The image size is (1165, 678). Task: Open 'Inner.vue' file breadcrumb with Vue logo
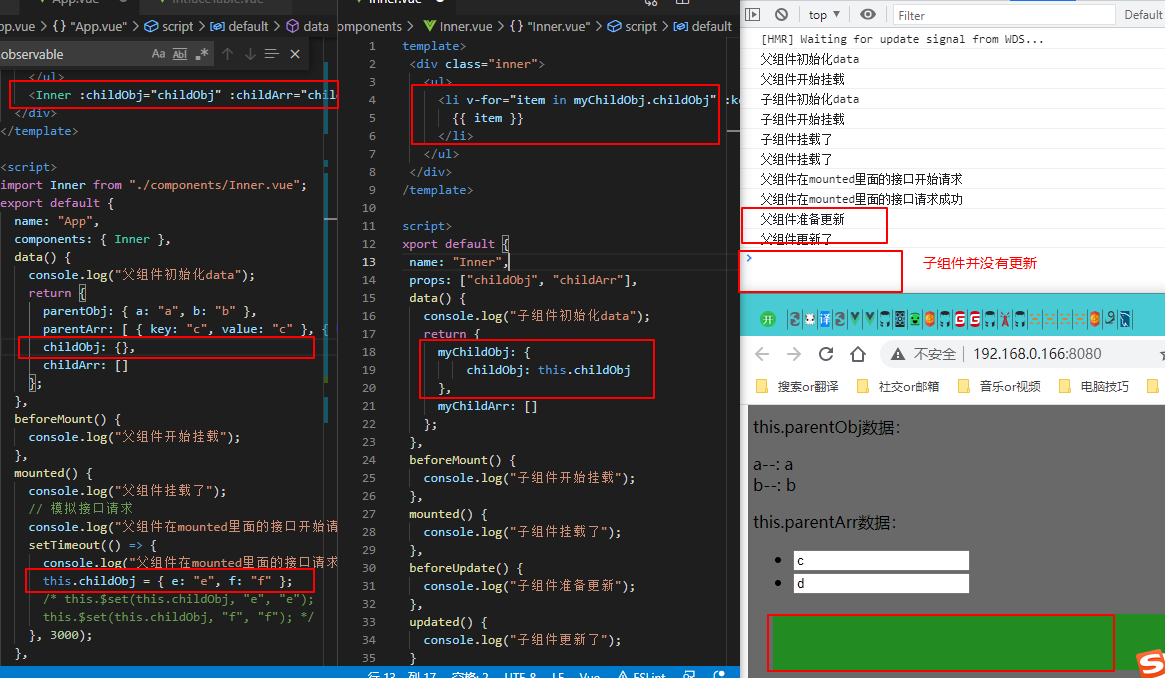(458, 27)
